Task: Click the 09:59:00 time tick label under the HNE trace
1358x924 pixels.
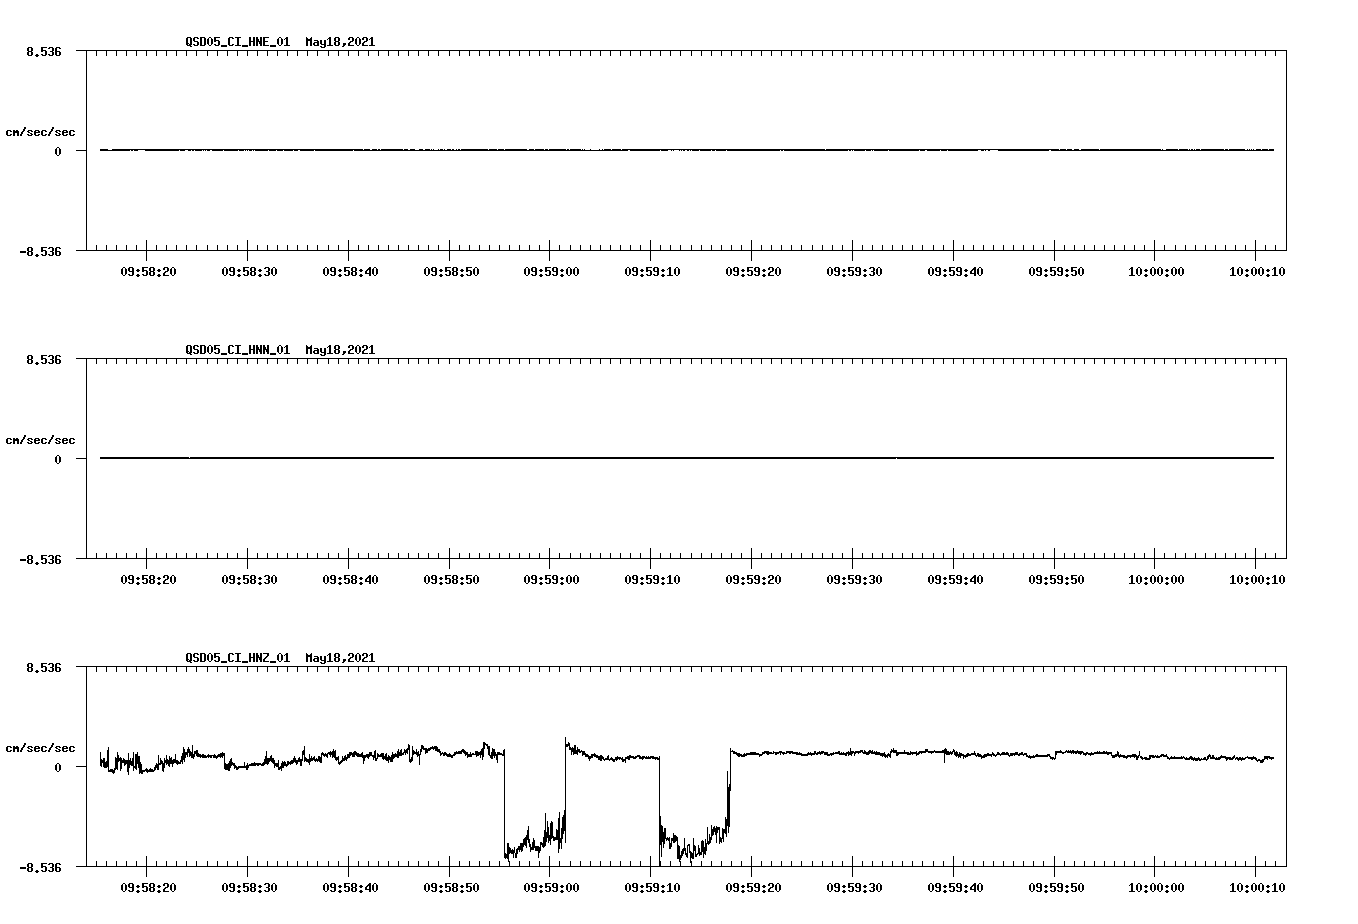Action: [551, 270]
